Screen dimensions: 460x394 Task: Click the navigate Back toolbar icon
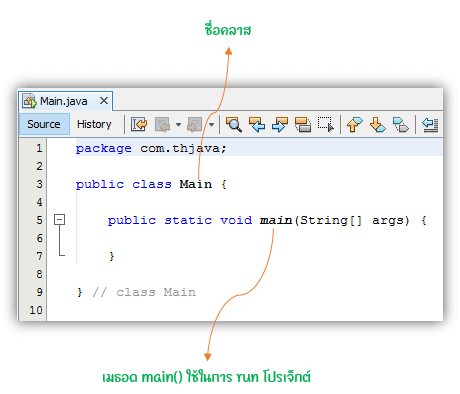pyautogui.click(x=162, y=124)
